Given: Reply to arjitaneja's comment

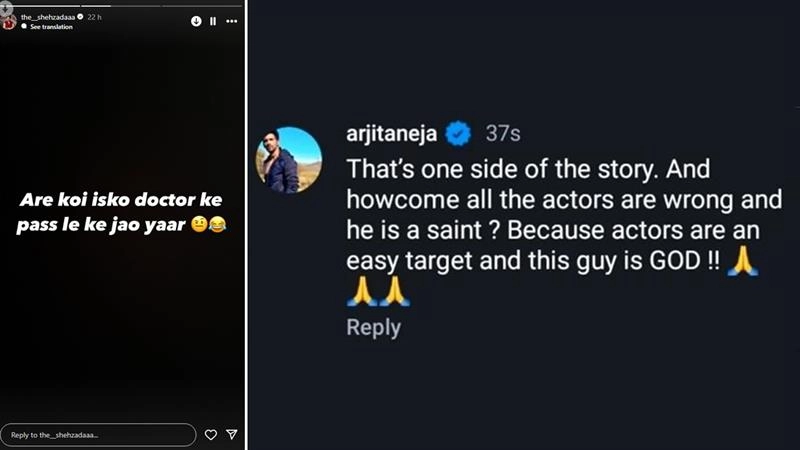Looking at the screenshot, I should (x=373, y=327).
